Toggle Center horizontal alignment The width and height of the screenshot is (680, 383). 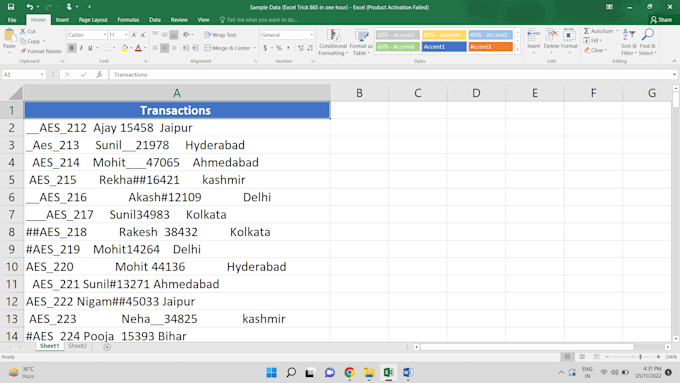pos(164,48)
